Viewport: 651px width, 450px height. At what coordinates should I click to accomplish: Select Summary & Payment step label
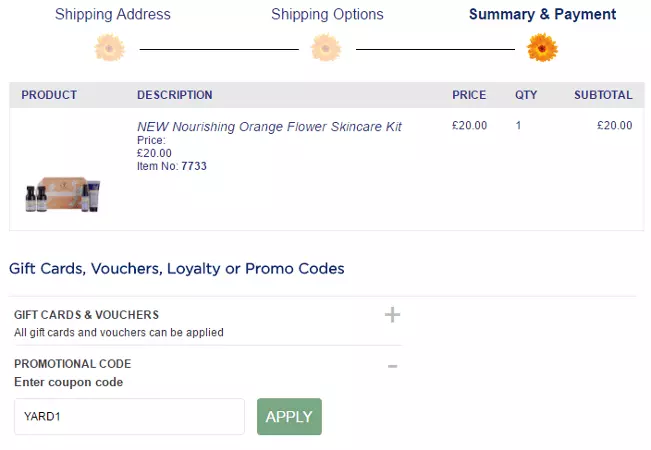(x=542, y=14)
